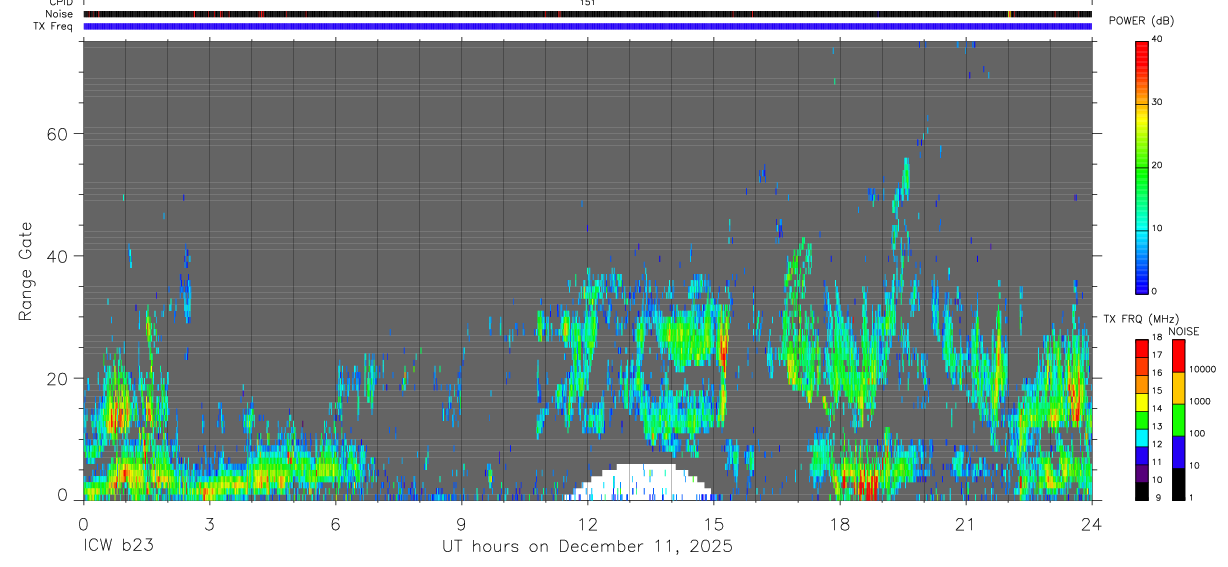
Task: Click the Range Gate axis title
Action: coord(26,270)
